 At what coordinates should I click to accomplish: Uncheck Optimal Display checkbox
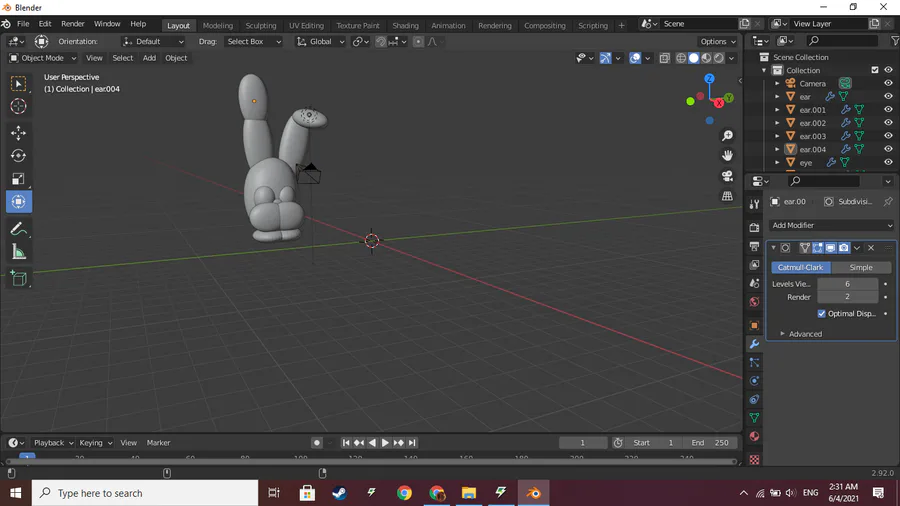pos(821,313)
